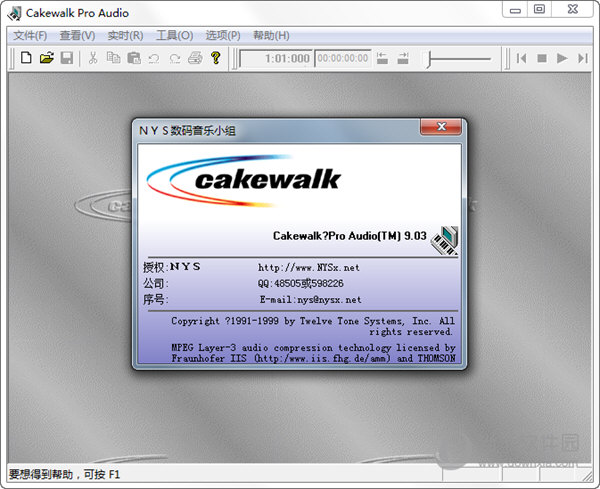Open help with the question mark icon
600x489 pixels.
pyautogui.click(x=216, y=58)
